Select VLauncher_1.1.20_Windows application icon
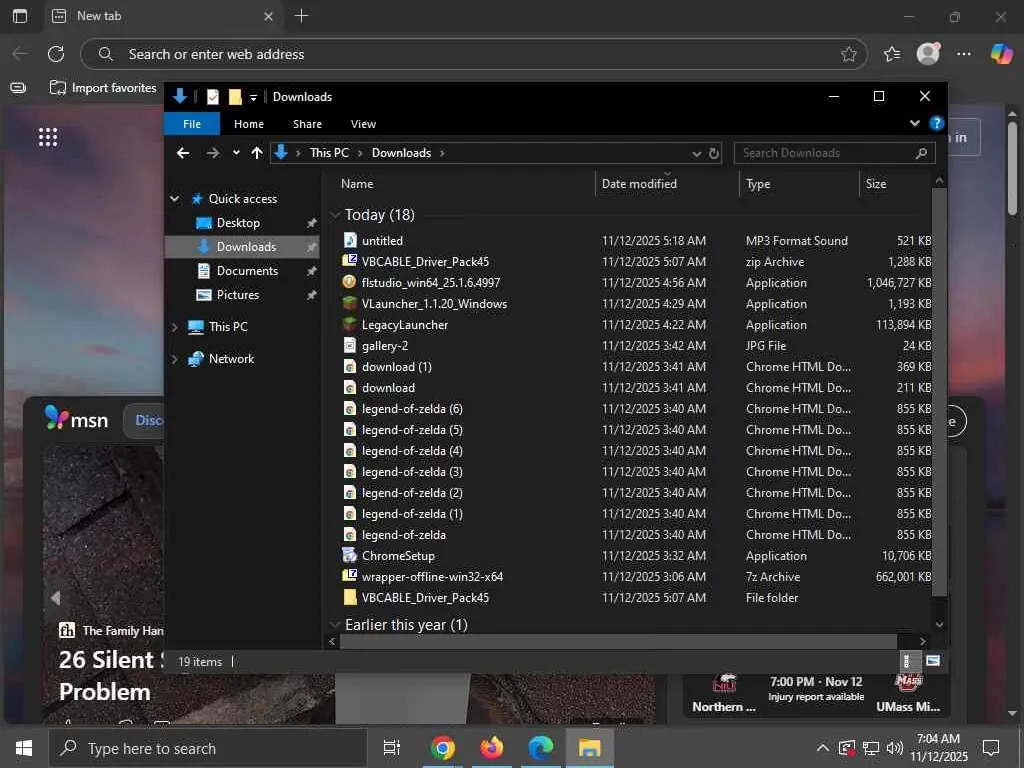 pos(350,304)
